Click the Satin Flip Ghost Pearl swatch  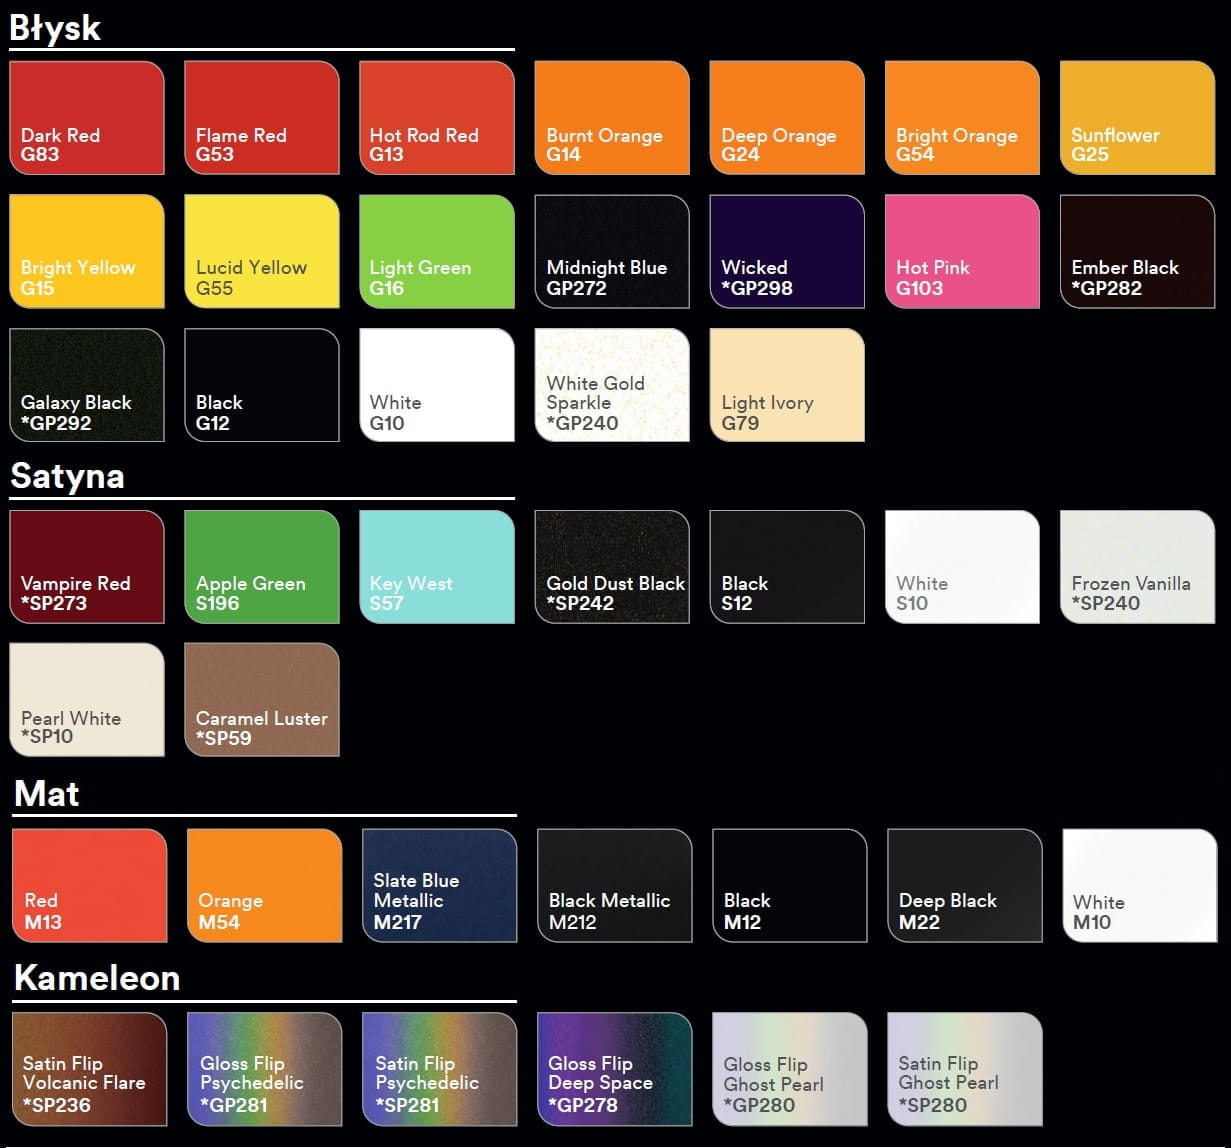tap(964, 1069)
